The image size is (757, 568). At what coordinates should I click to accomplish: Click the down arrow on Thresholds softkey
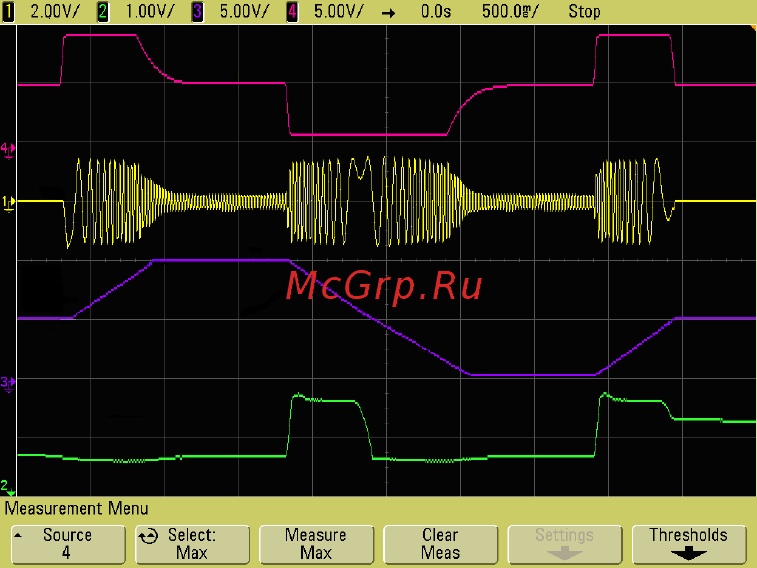[688, 554]
